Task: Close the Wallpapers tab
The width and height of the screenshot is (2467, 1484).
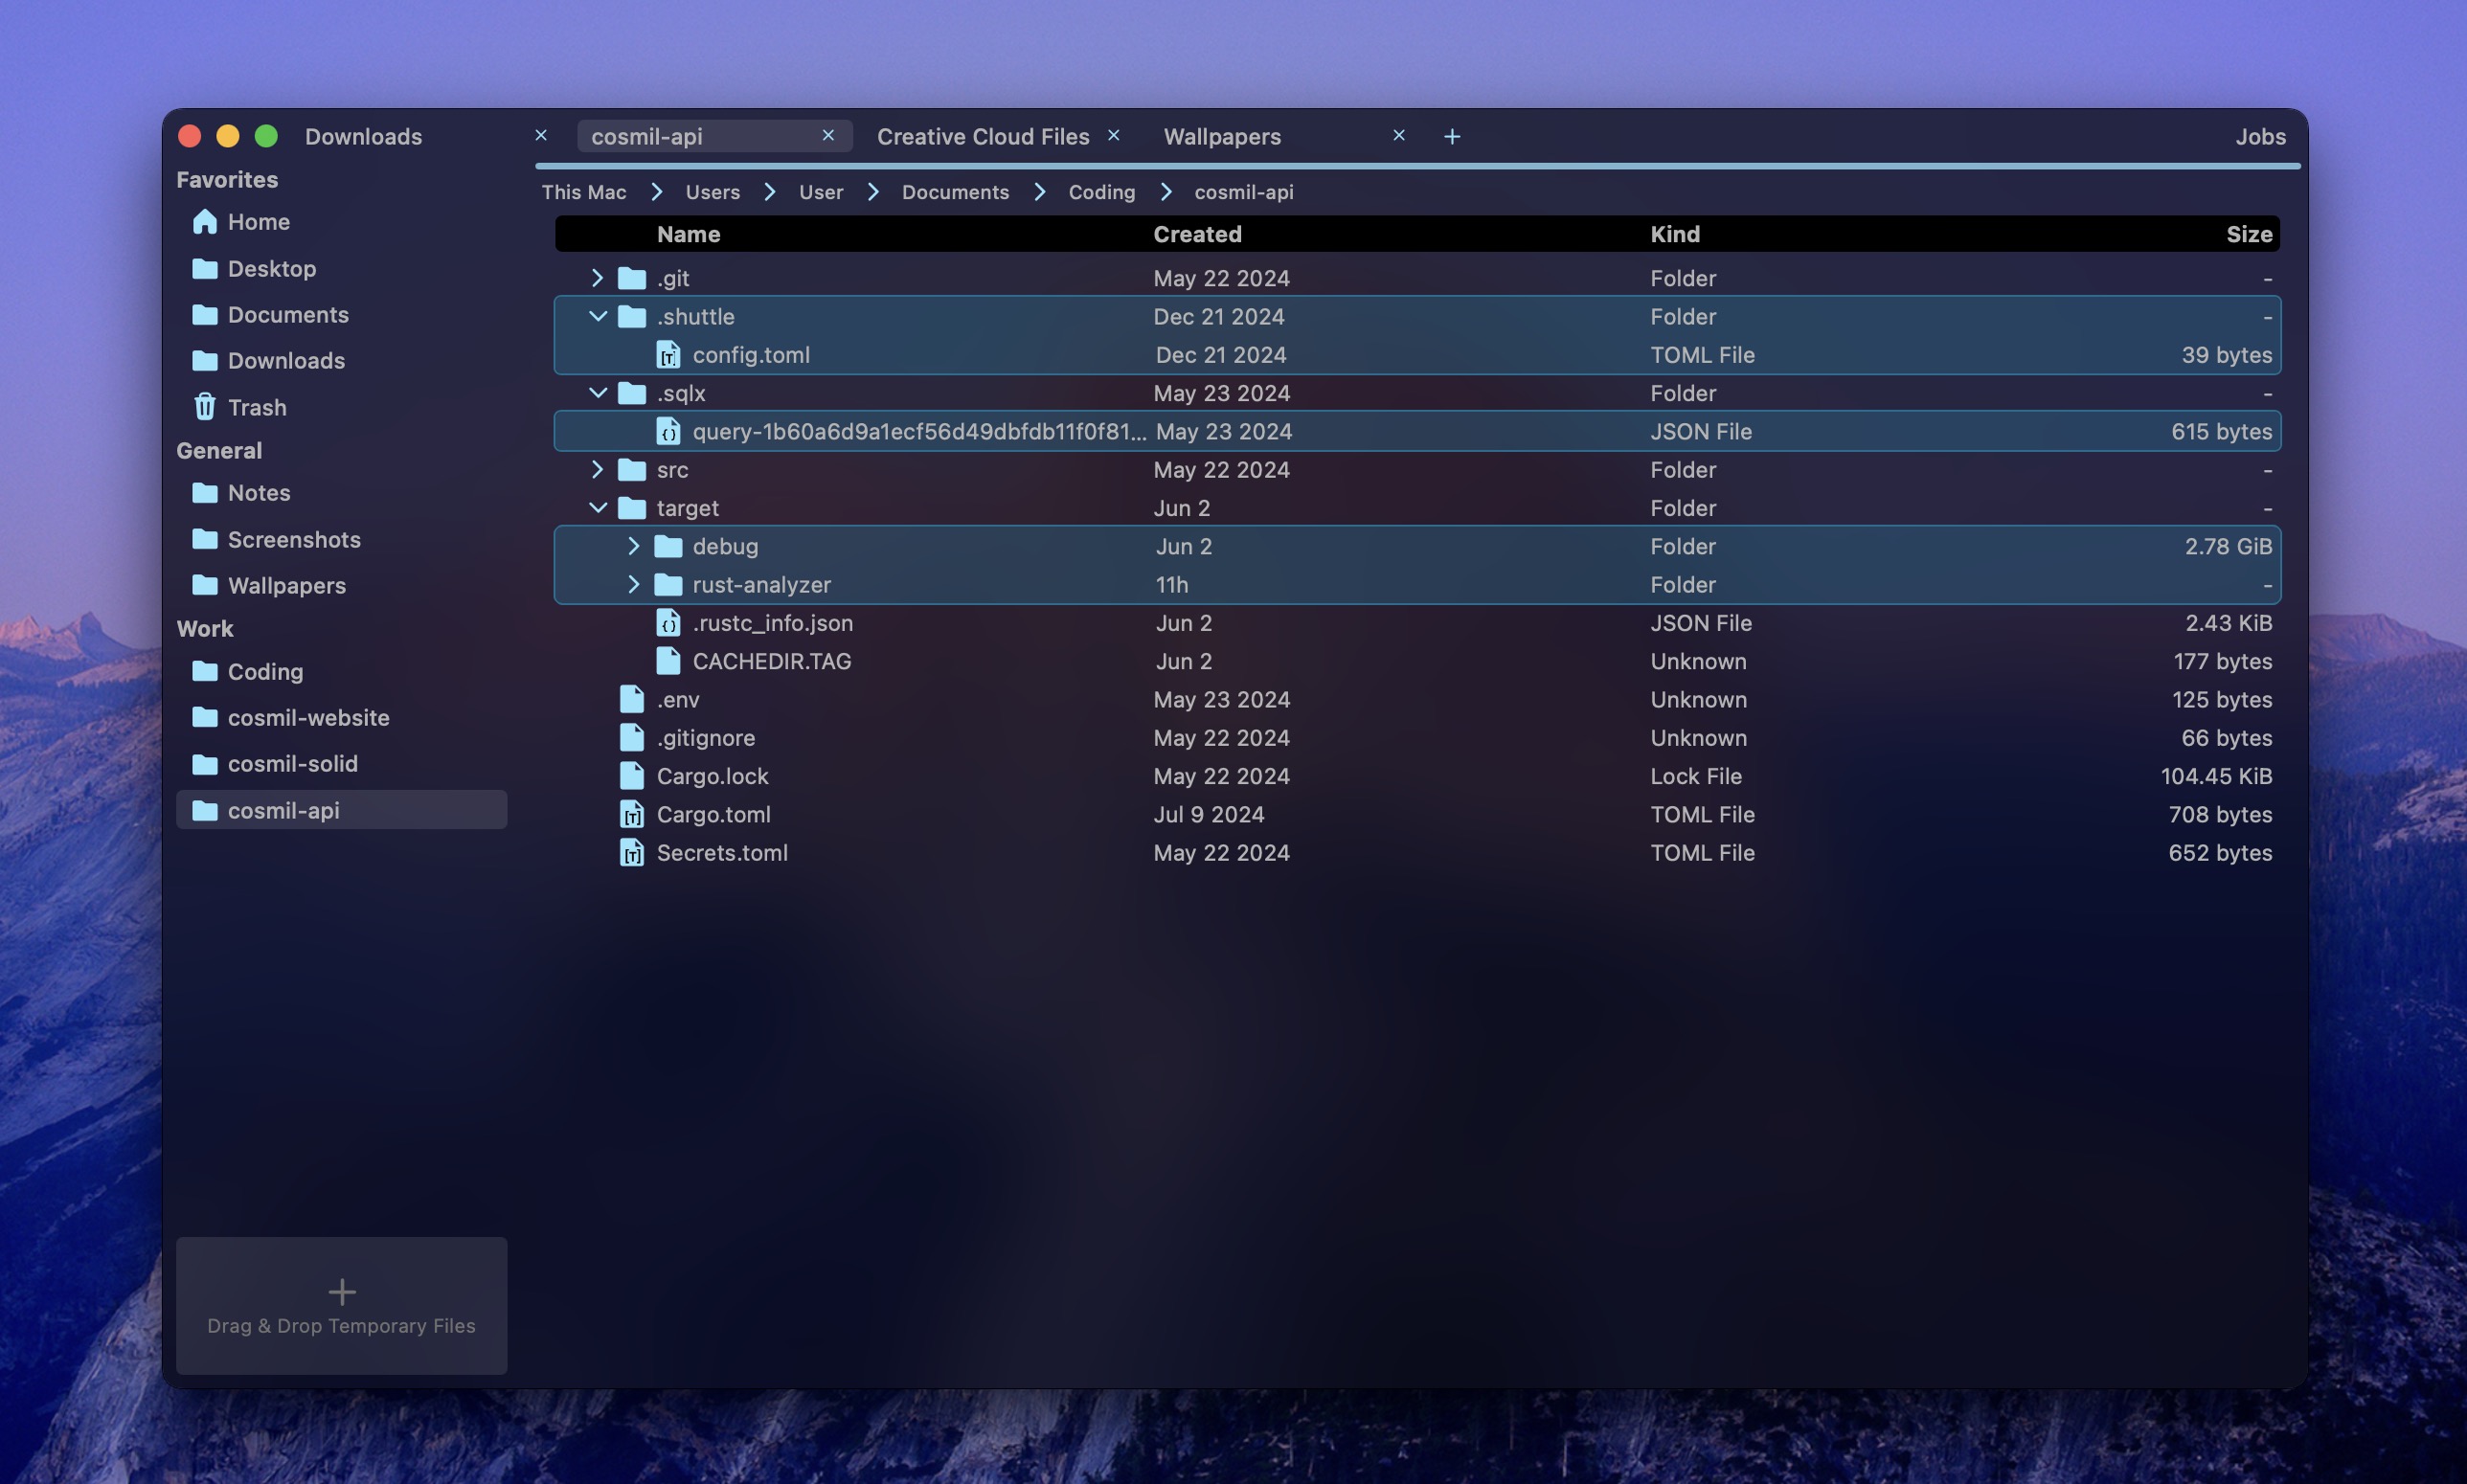Action: [x=1399, y=136]
